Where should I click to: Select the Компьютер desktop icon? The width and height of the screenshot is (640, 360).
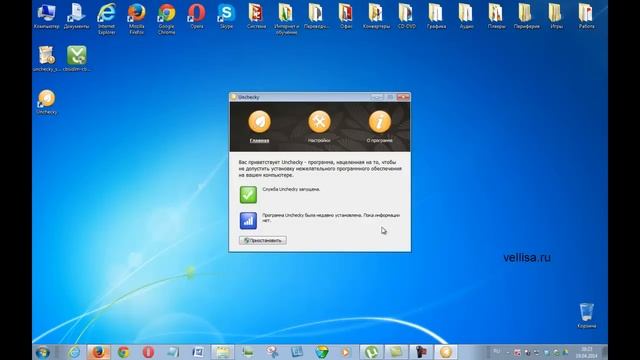point(47,16)
